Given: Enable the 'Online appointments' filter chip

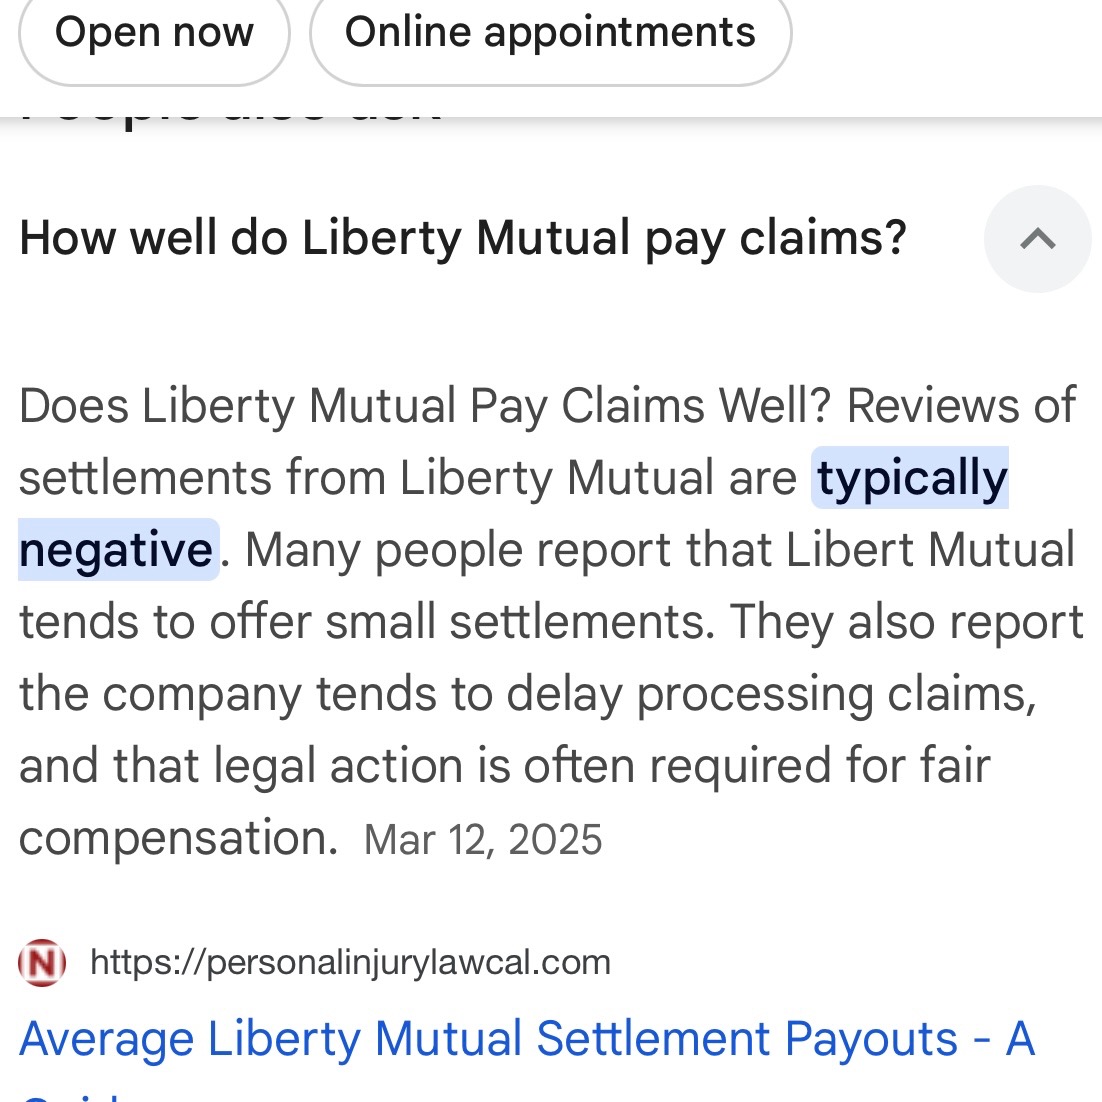Looking at the screenshot, I should (x=550, y=32).
